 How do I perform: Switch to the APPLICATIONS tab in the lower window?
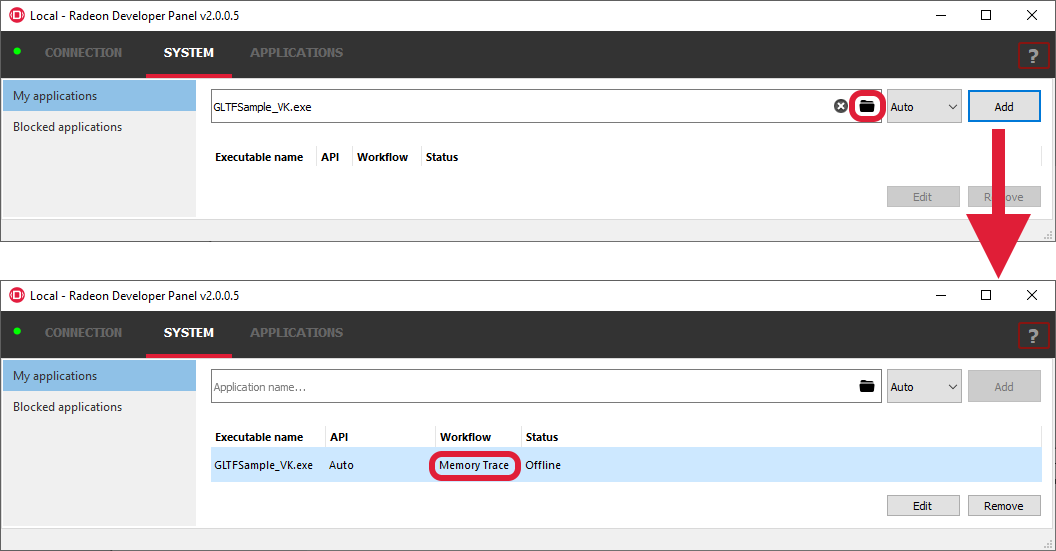296,333
